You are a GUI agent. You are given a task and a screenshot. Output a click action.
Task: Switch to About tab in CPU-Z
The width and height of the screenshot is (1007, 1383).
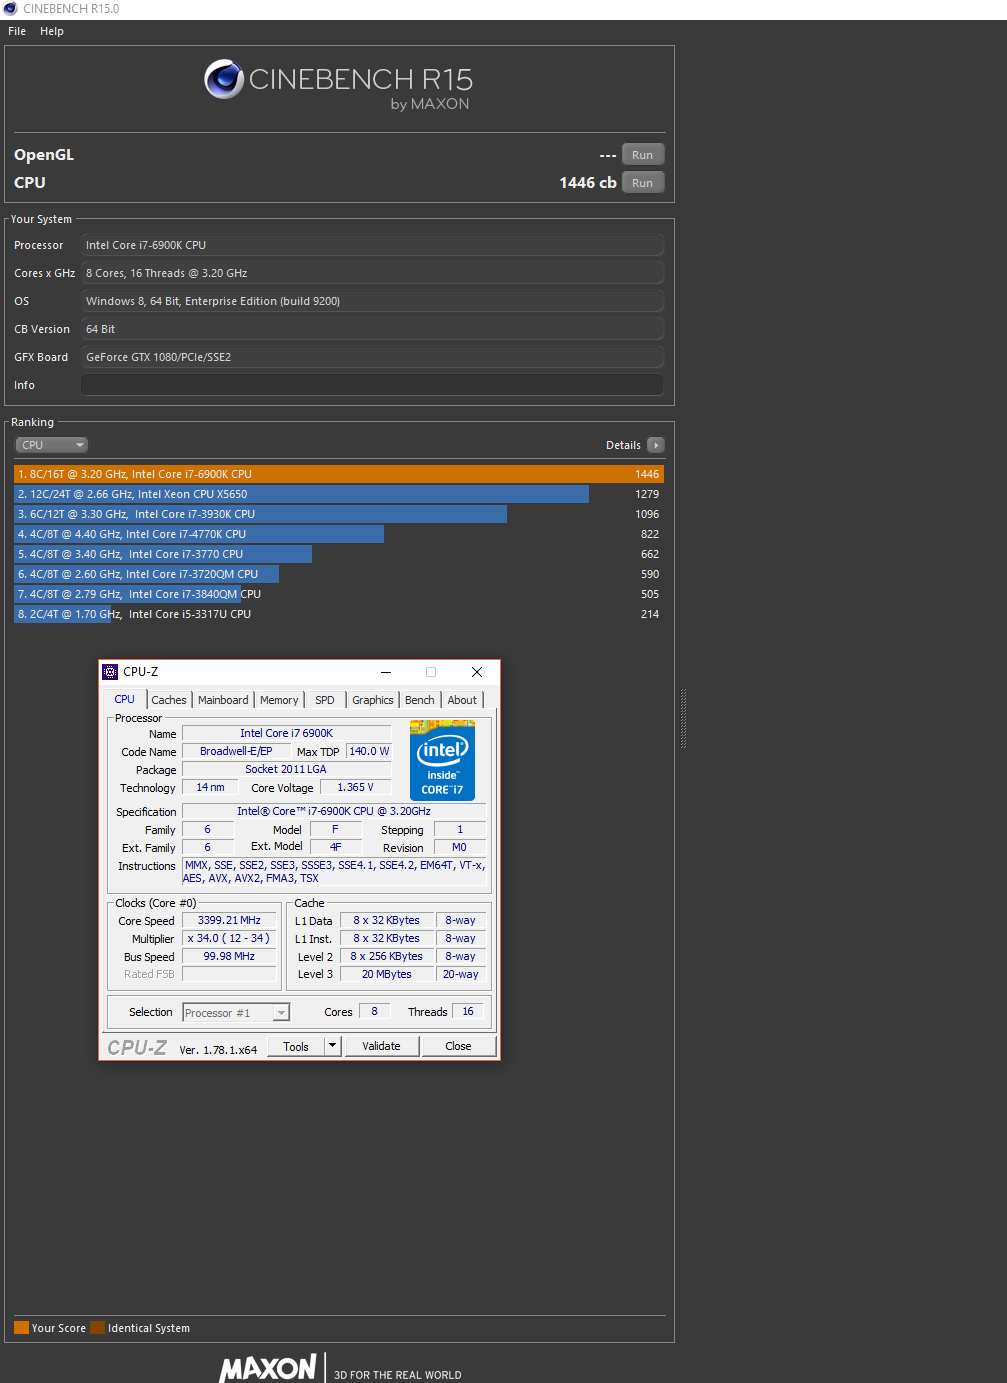click(x=462, y=700)
